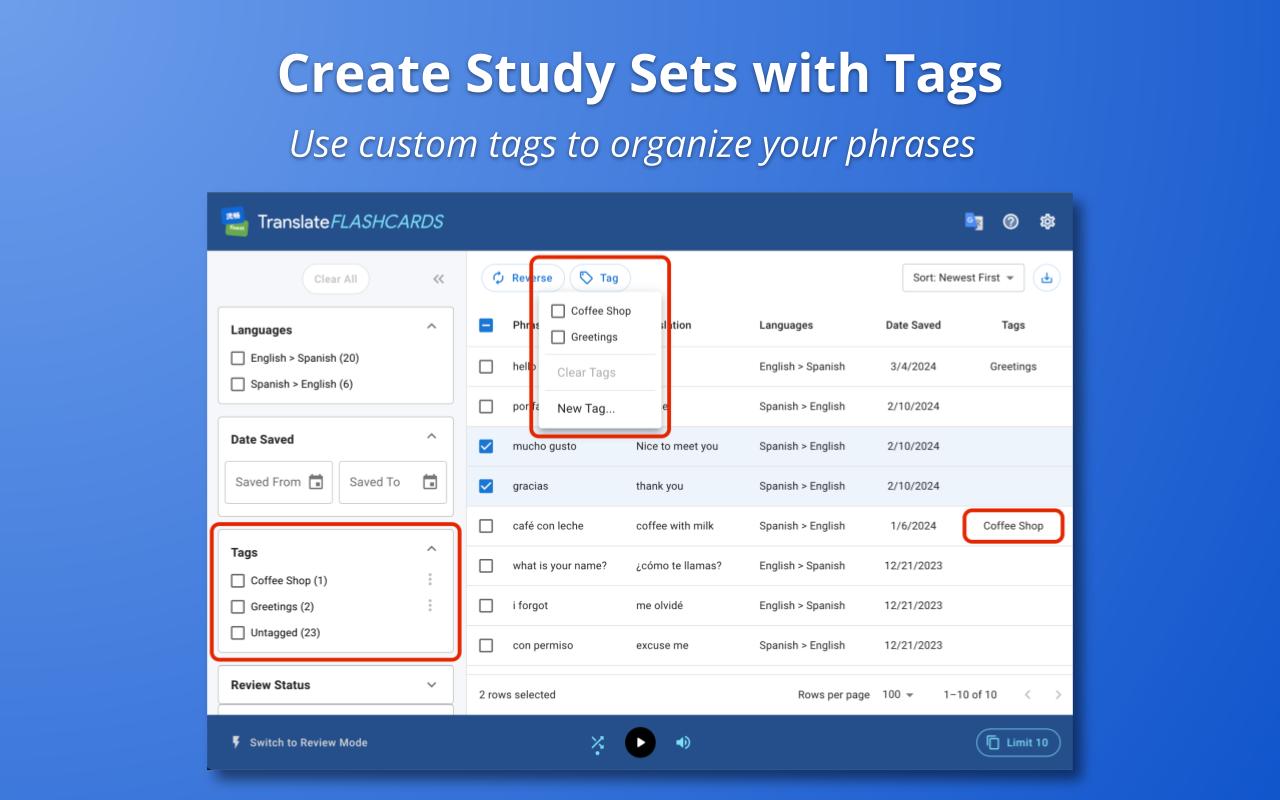Image resolution: width=1280 pixels, height=800 pixels.
Task: Check the café con leche row checkbox
Action: coord(486,526)
